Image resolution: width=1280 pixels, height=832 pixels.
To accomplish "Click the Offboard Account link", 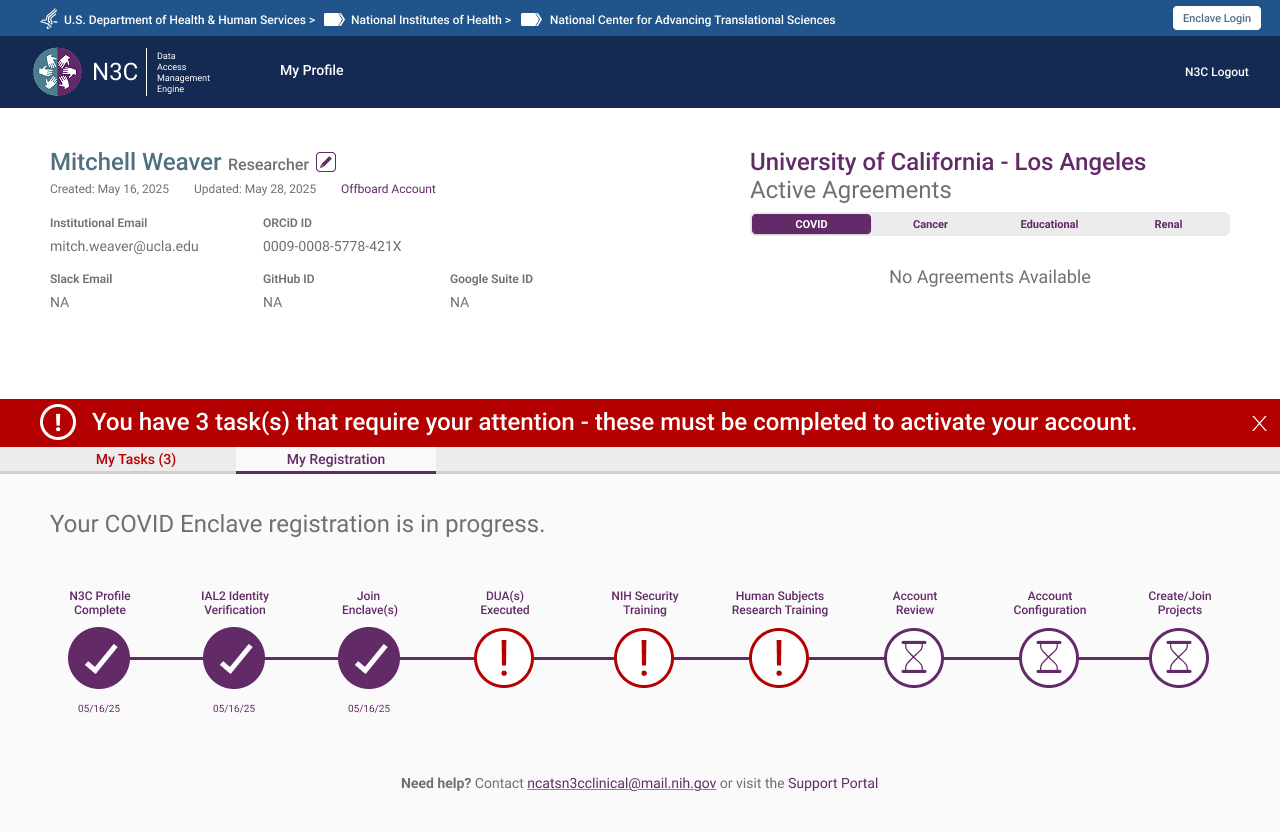I will [388, 189].
